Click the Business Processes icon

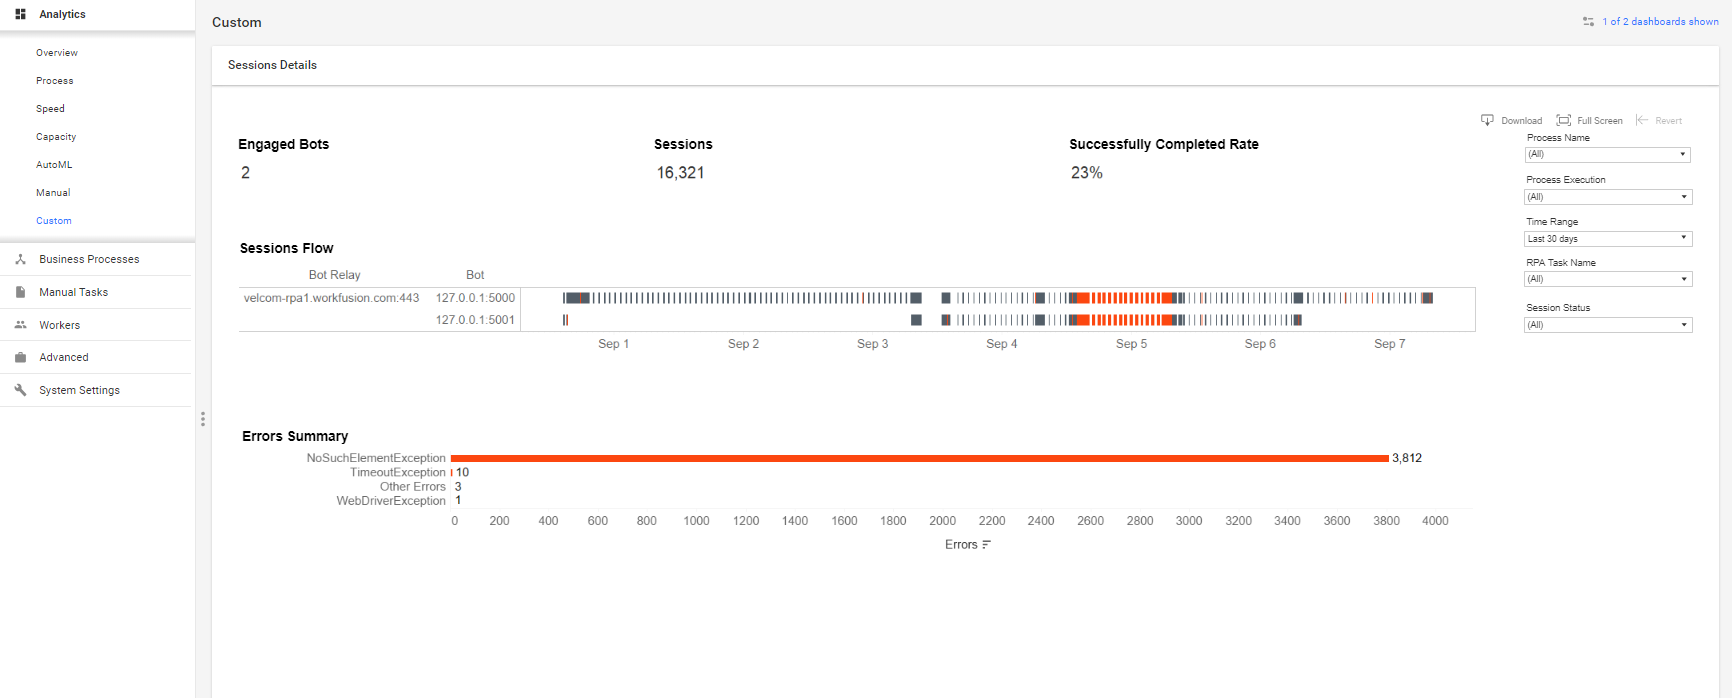point(20,259)
